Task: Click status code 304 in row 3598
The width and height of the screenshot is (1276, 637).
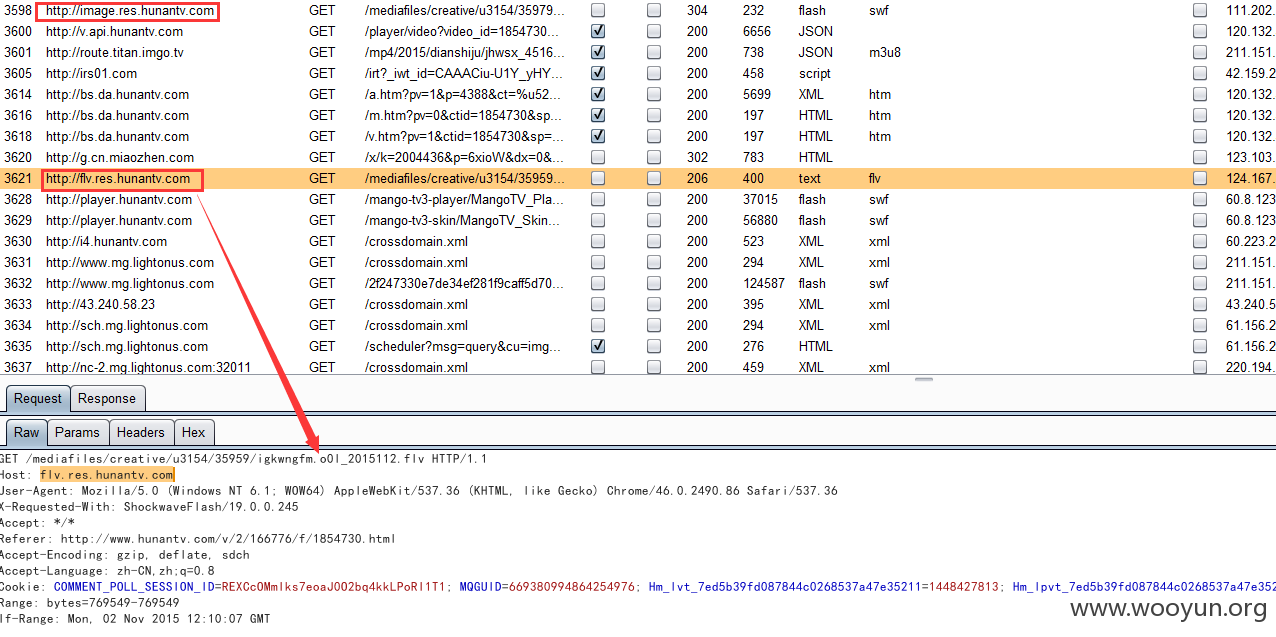Action: click(x=697, y=11)
